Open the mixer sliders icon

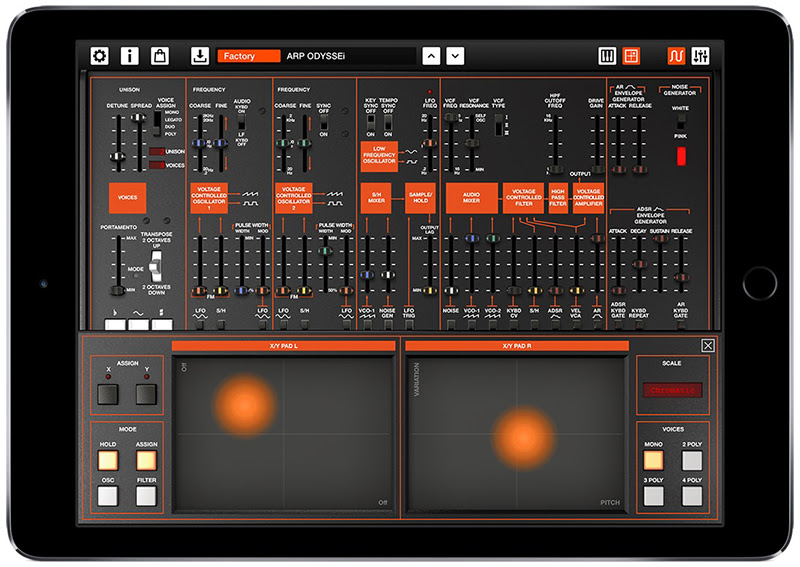pyautogui.click(x=700, y=56)
